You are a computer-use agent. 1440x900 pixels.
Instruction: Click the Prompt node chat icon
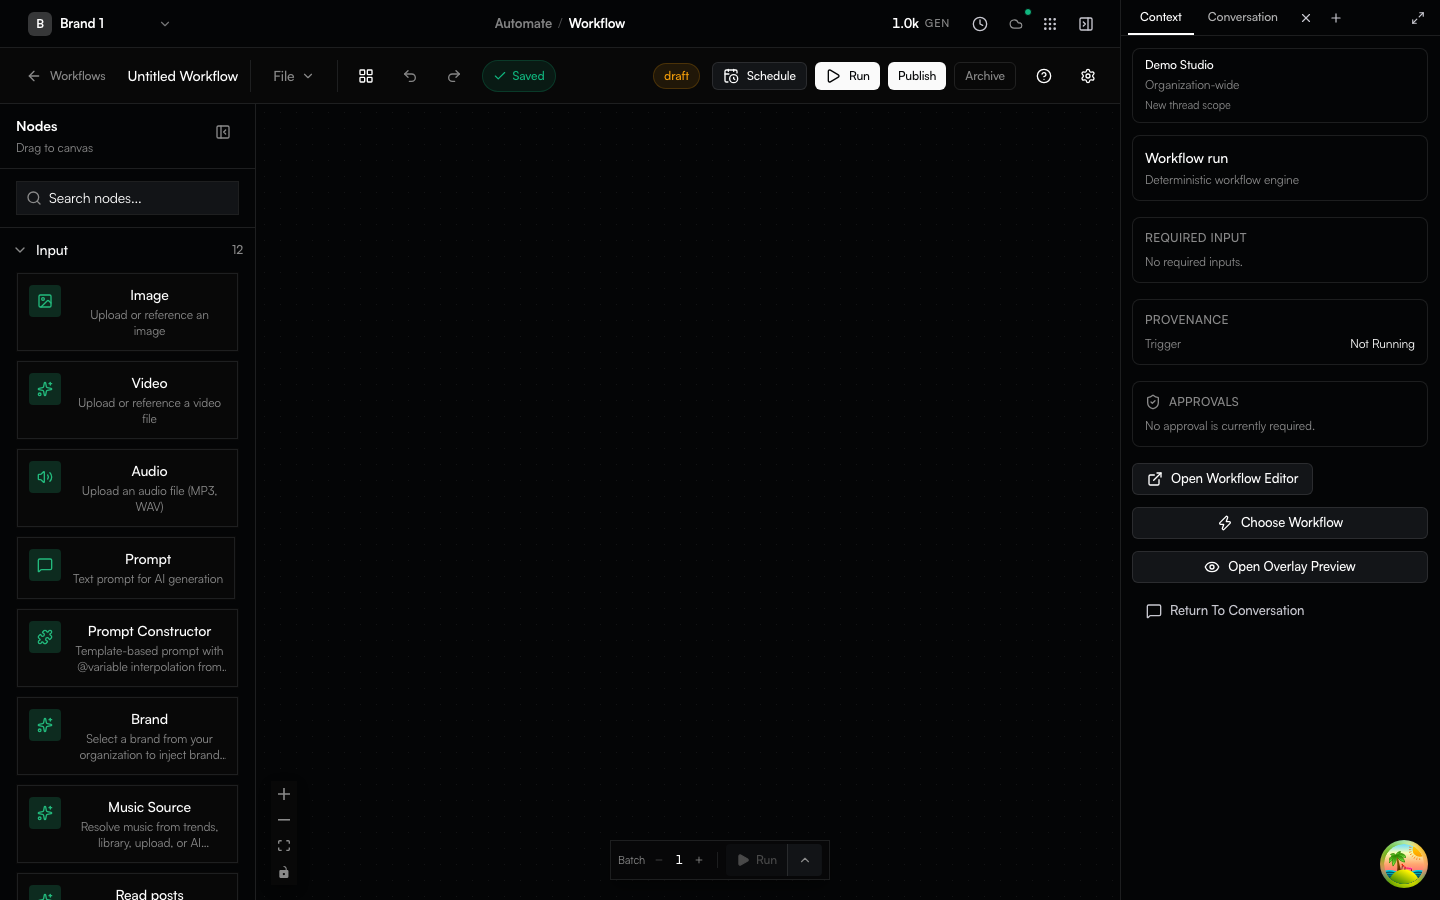(x=45, y=565)
